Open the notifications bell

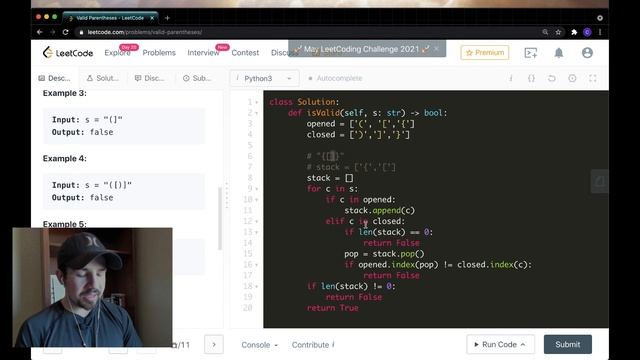point(559,53)
